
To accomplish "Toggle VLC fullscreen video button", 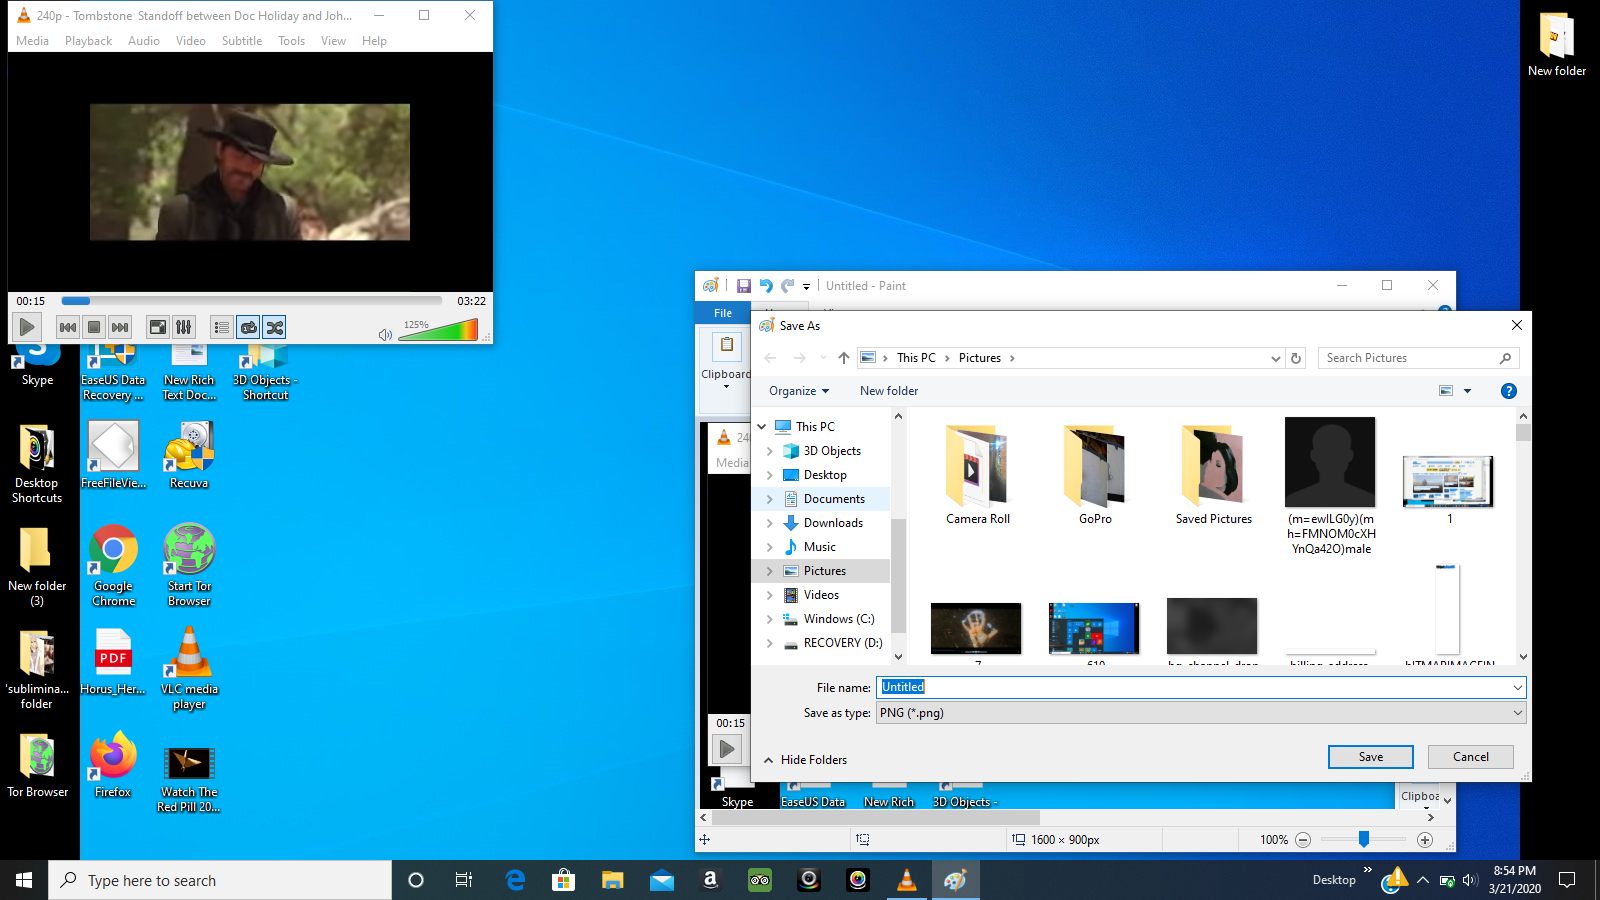I will 158,327.
